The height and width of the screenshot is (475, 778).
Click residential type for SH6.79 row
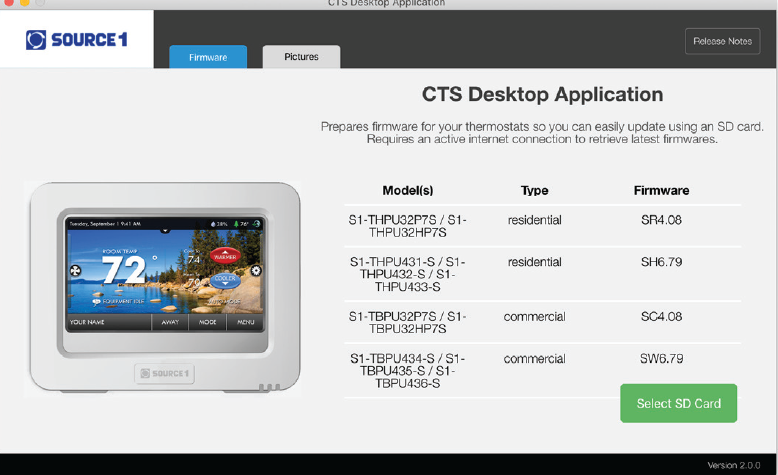point(534,262)
